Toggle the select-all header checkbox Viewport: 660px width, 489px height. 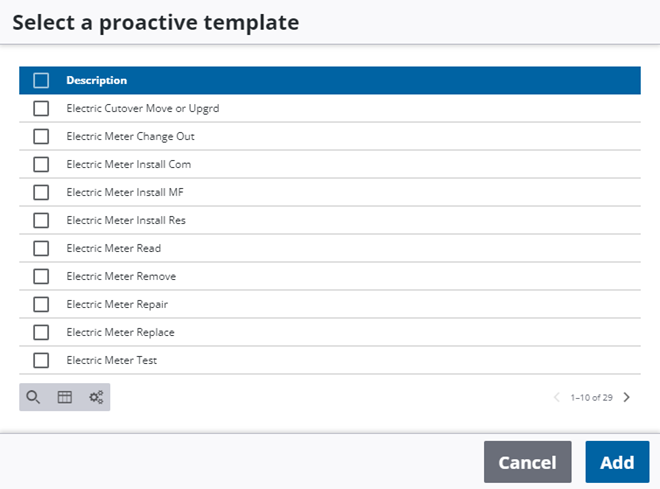(x=41, y=80)
